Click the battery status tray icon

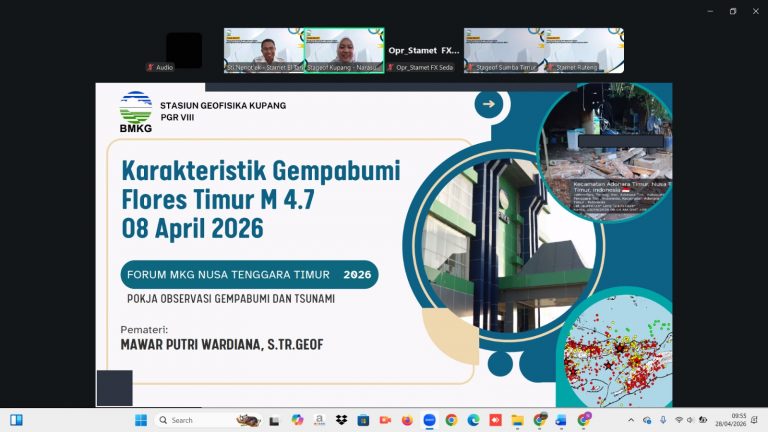[703, 420]
